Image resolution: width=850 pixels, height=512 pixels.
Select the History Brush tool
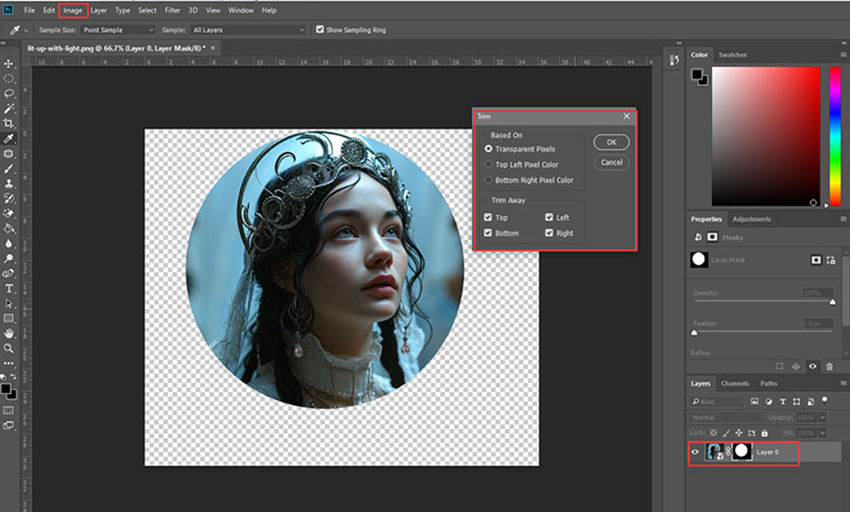click(9, 199)
